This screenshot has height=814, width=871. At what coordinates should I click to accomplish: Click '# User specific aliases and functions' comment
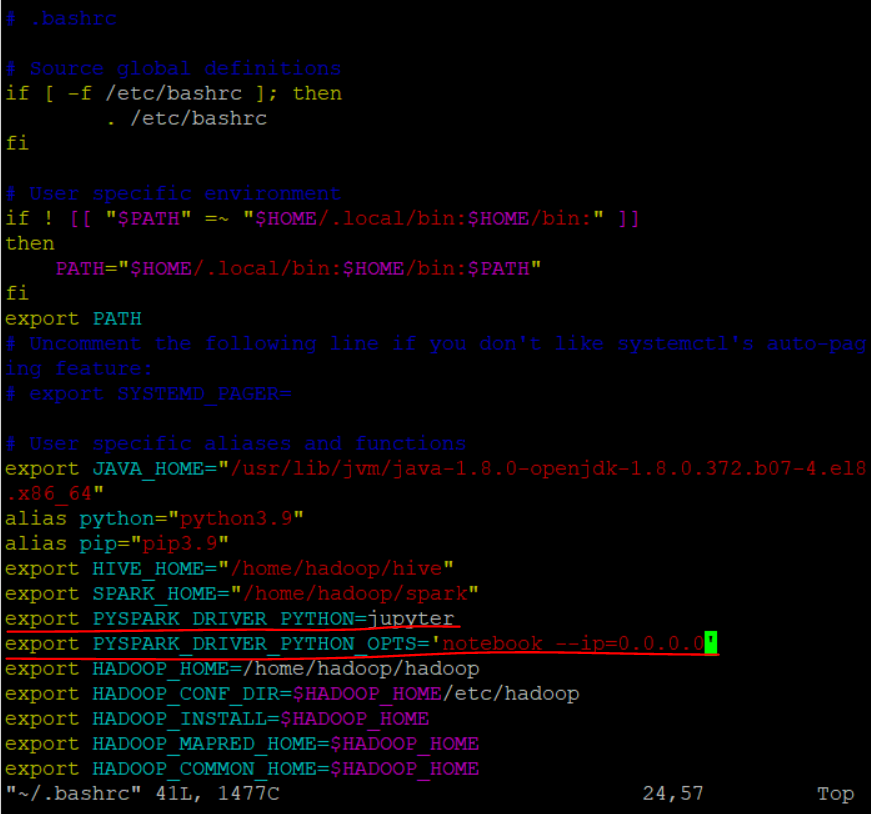[236, 444]
